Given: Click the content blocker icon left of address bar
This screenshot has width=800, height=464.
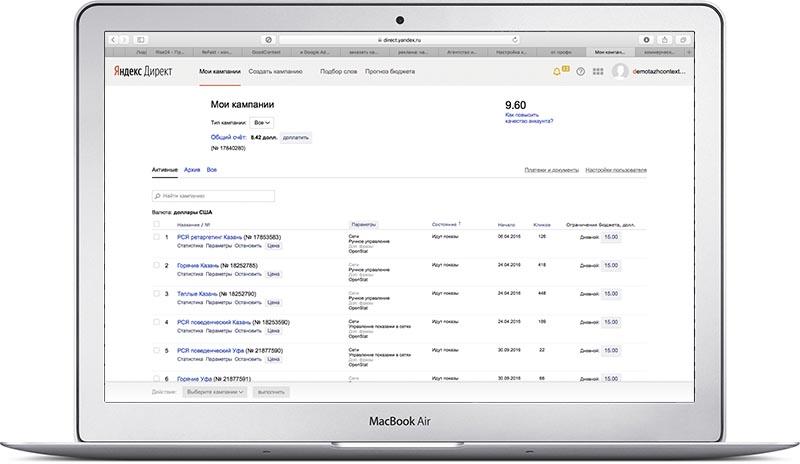Looking at the screenshot, I should point(268,40).
